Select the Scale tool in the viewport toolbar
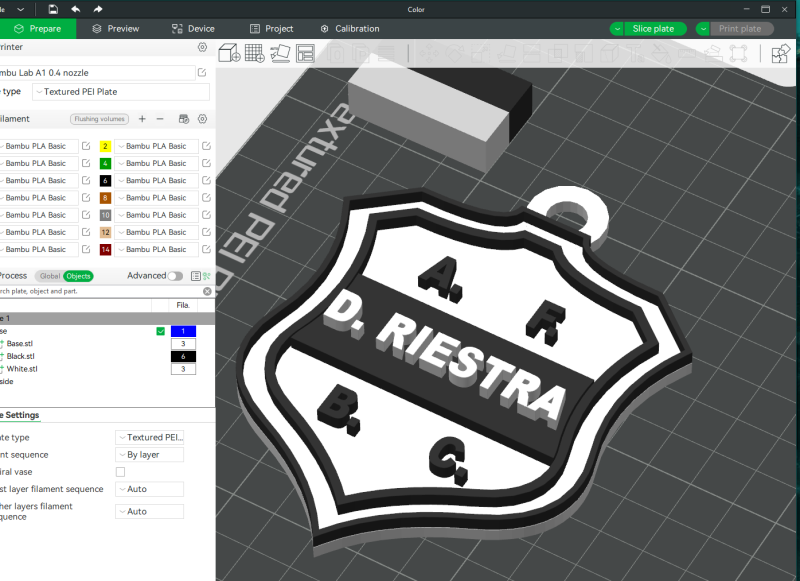800x581 pixels. pyautogui.click(x=480, y=53)
